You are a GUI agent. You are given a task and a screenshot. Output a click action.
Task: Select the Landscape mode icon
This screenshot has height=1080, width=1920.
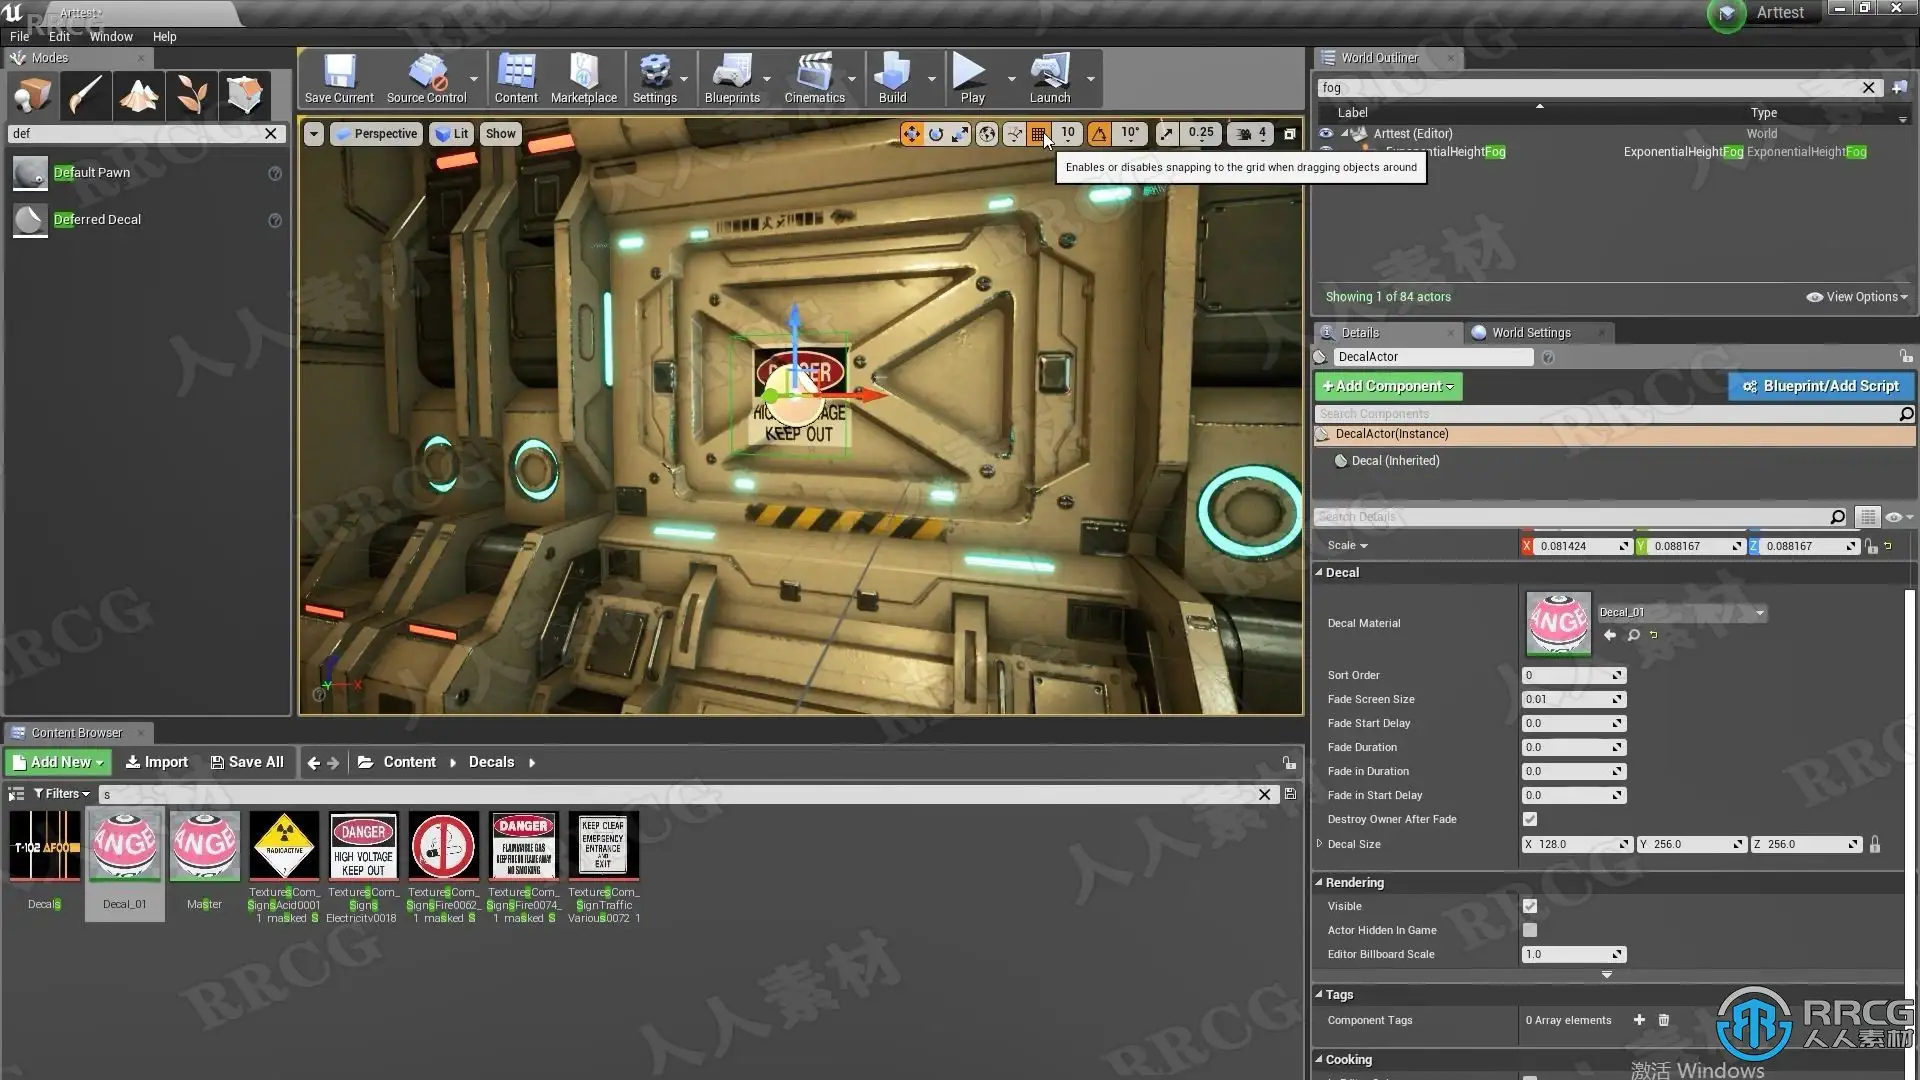click(139, 95)
